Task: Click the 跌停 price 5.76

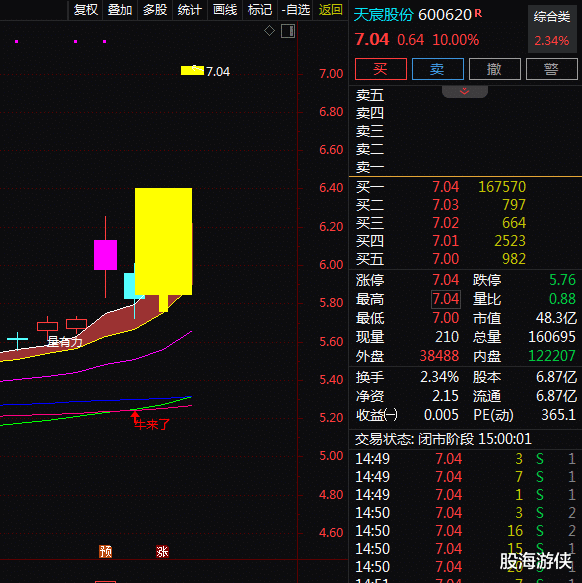Action: (x=562, y=280)
